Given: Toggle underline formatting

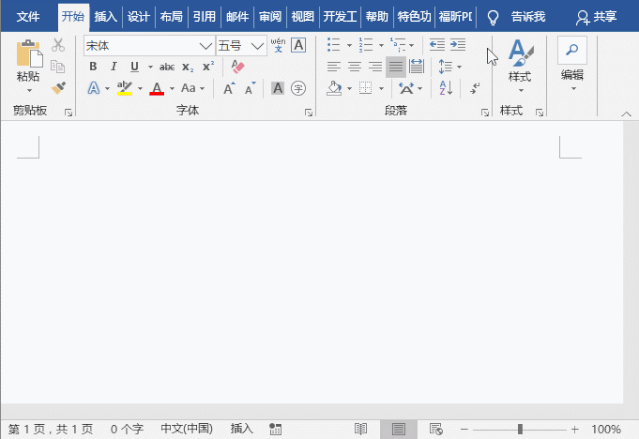Looking at the screenshot, I should pos(134,66).
